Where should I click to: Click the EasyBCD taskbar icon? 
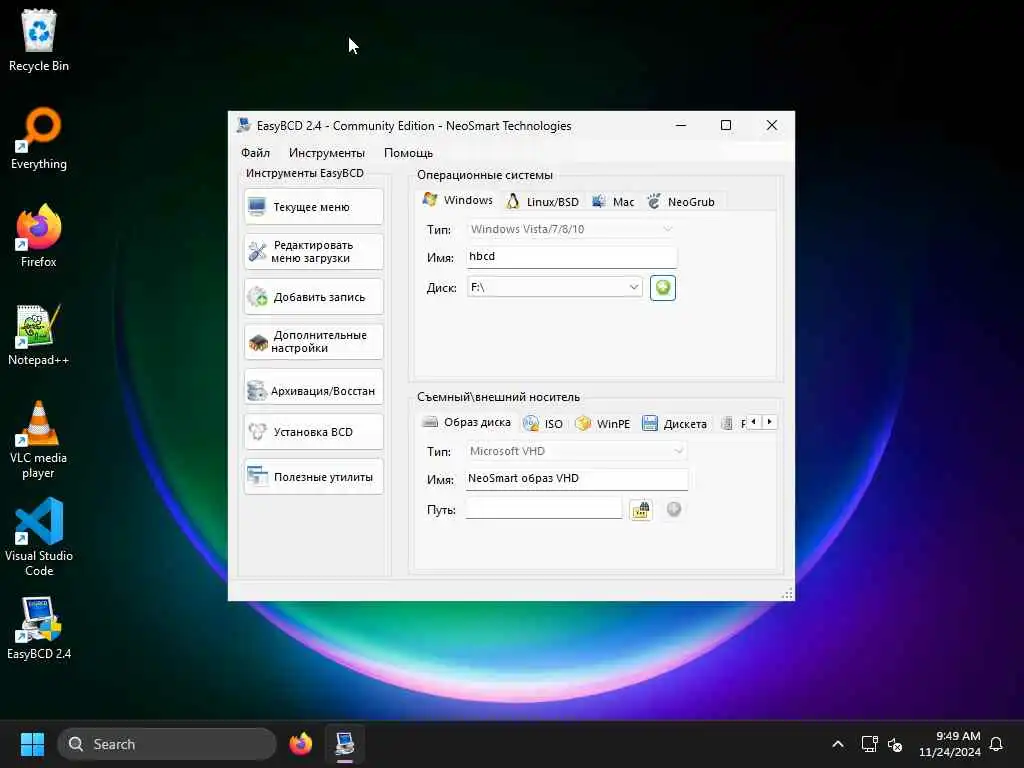(345, 744)
